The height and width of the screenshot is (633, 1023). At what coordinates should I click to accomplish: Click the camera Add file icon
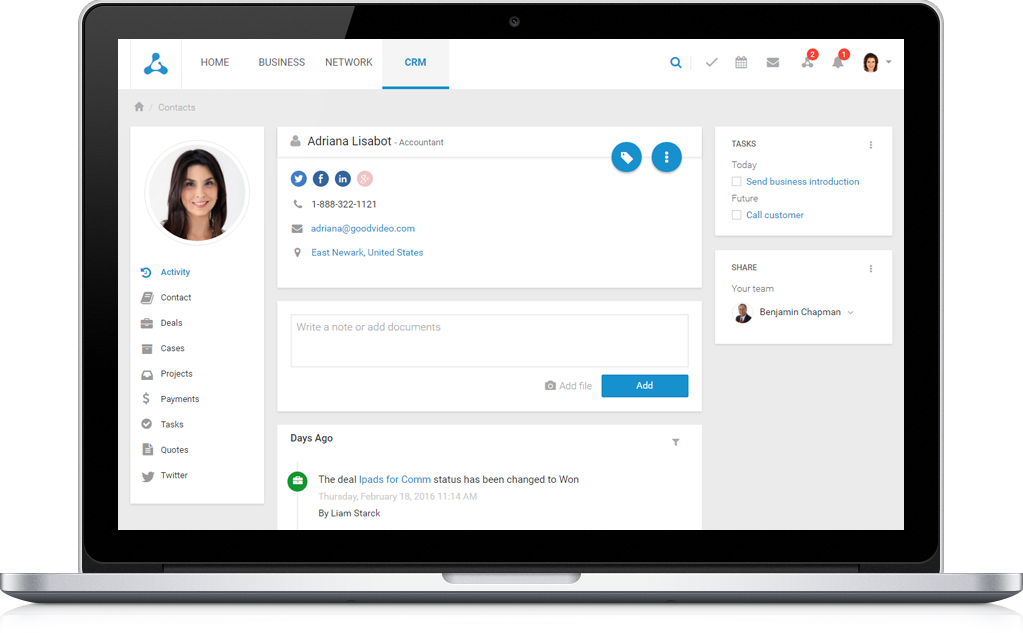point(550,386)
